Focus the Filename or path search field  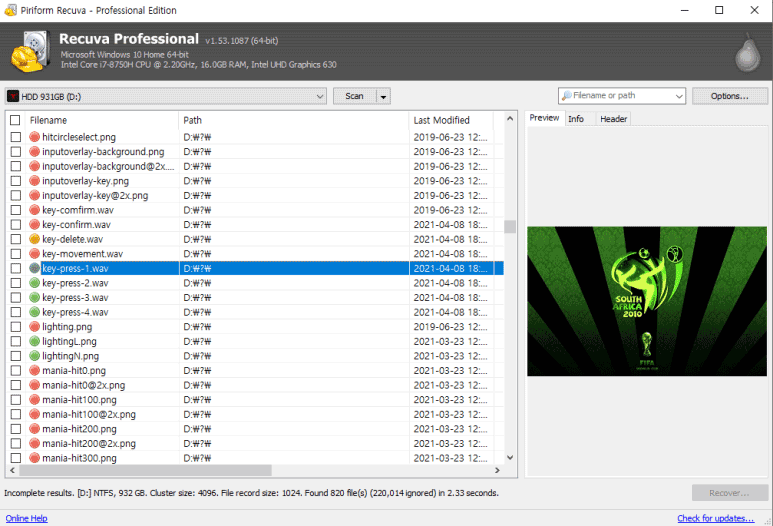point(622,96)
